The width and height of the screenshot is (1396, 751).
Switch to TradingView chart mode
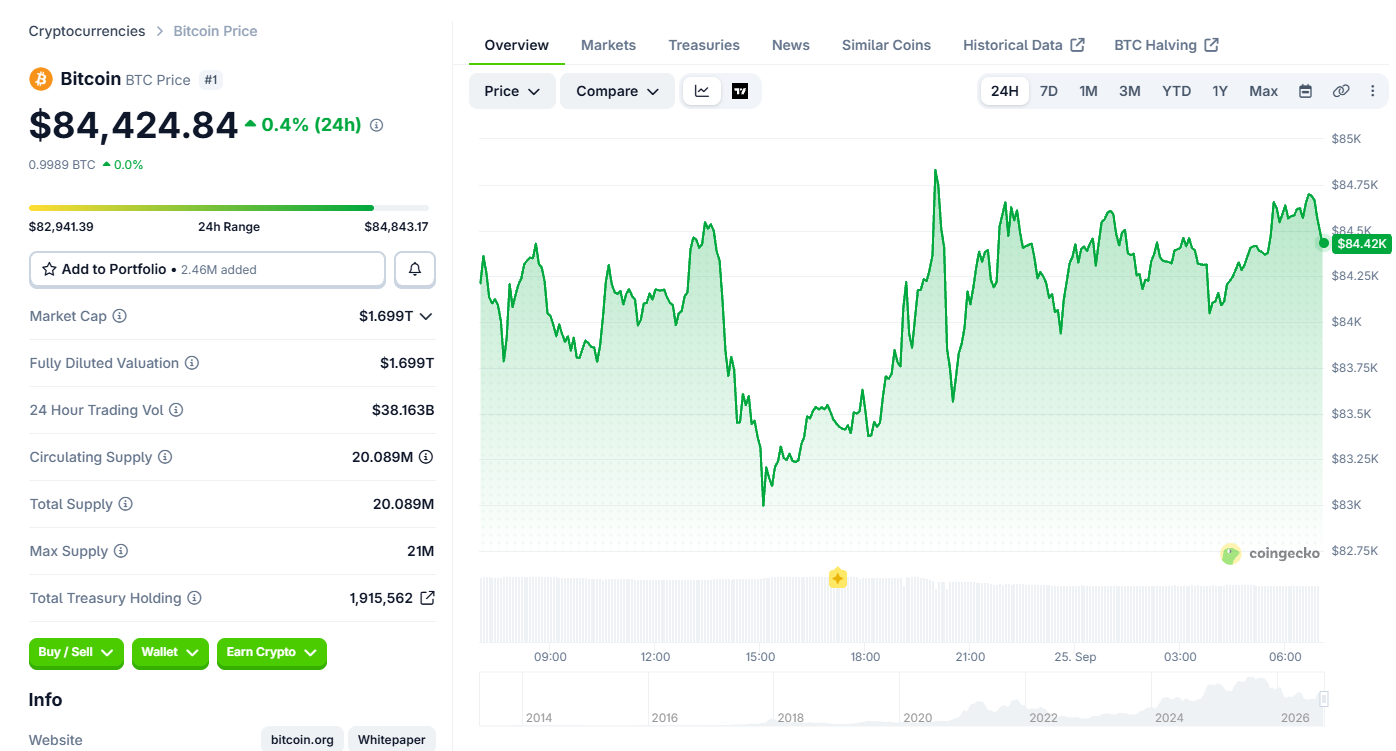(740, 91)
